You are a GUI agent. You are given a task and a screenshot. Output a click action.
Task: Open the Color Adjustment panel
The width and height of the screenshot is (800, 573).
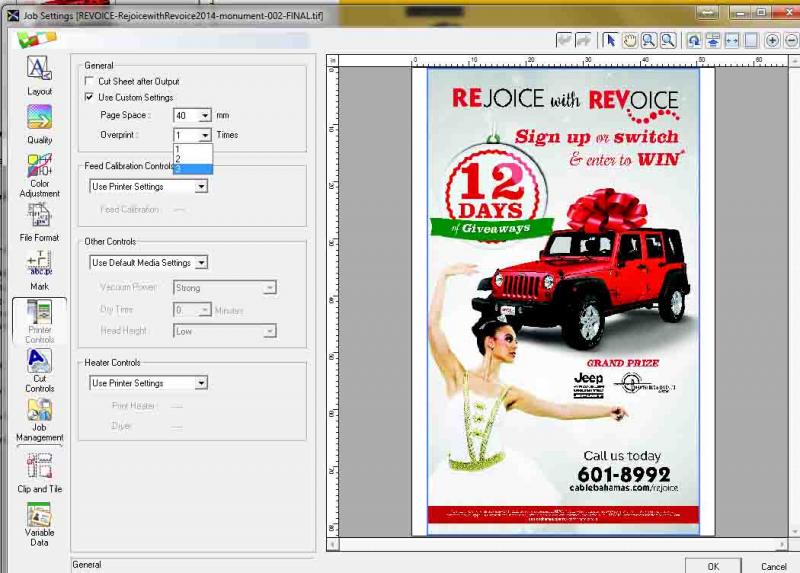coord(39,175)
